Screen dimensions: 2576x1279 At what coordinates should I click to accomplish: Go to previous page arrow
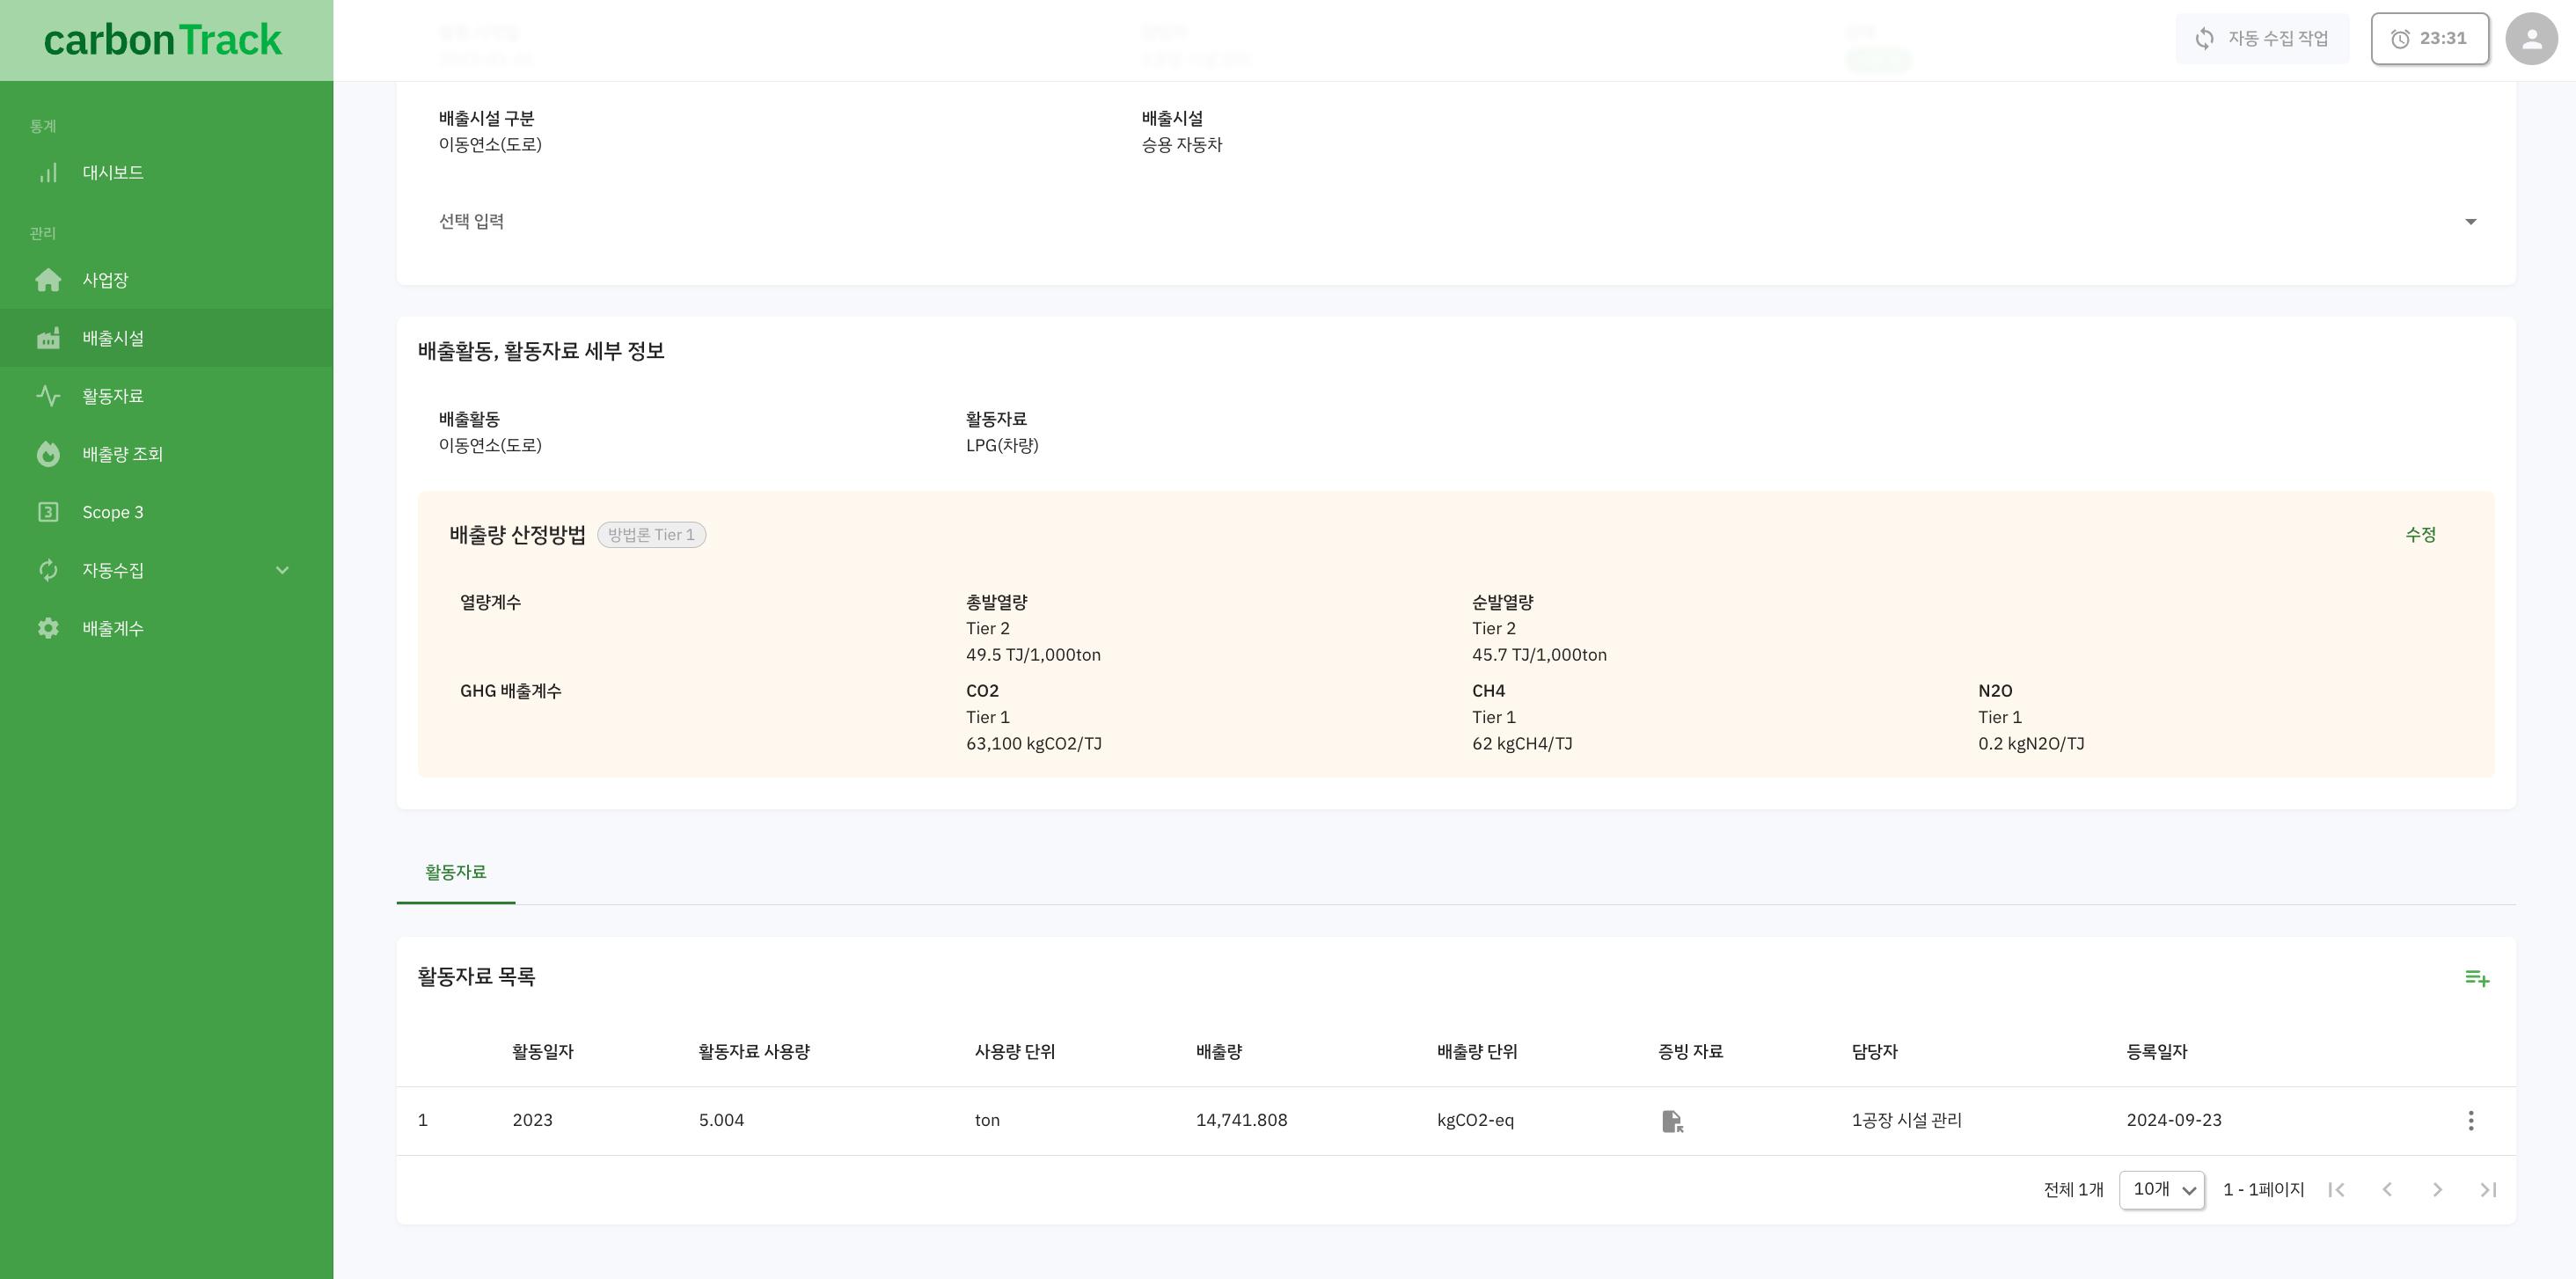[2386, 1189]
